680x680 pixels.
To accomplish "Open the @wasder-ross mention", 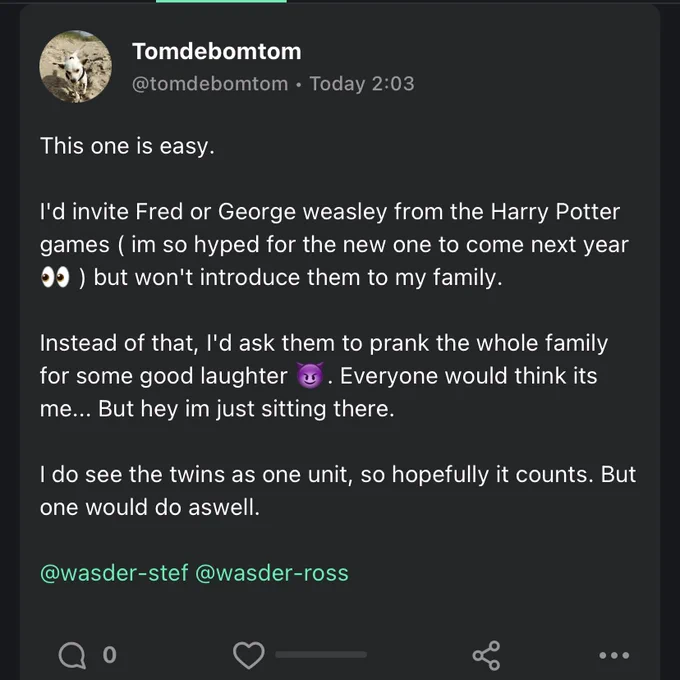I will tap(272, 573).
